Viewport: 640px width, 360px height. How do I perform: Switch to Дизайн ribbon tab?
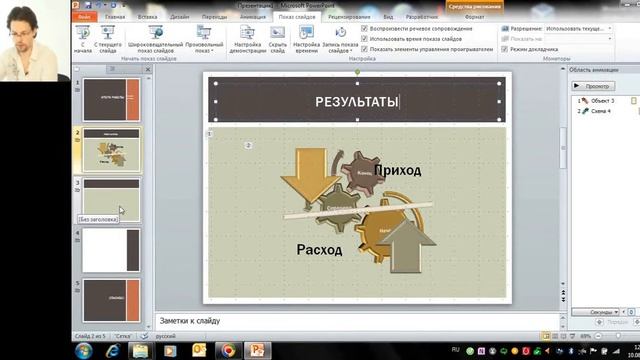180,17
